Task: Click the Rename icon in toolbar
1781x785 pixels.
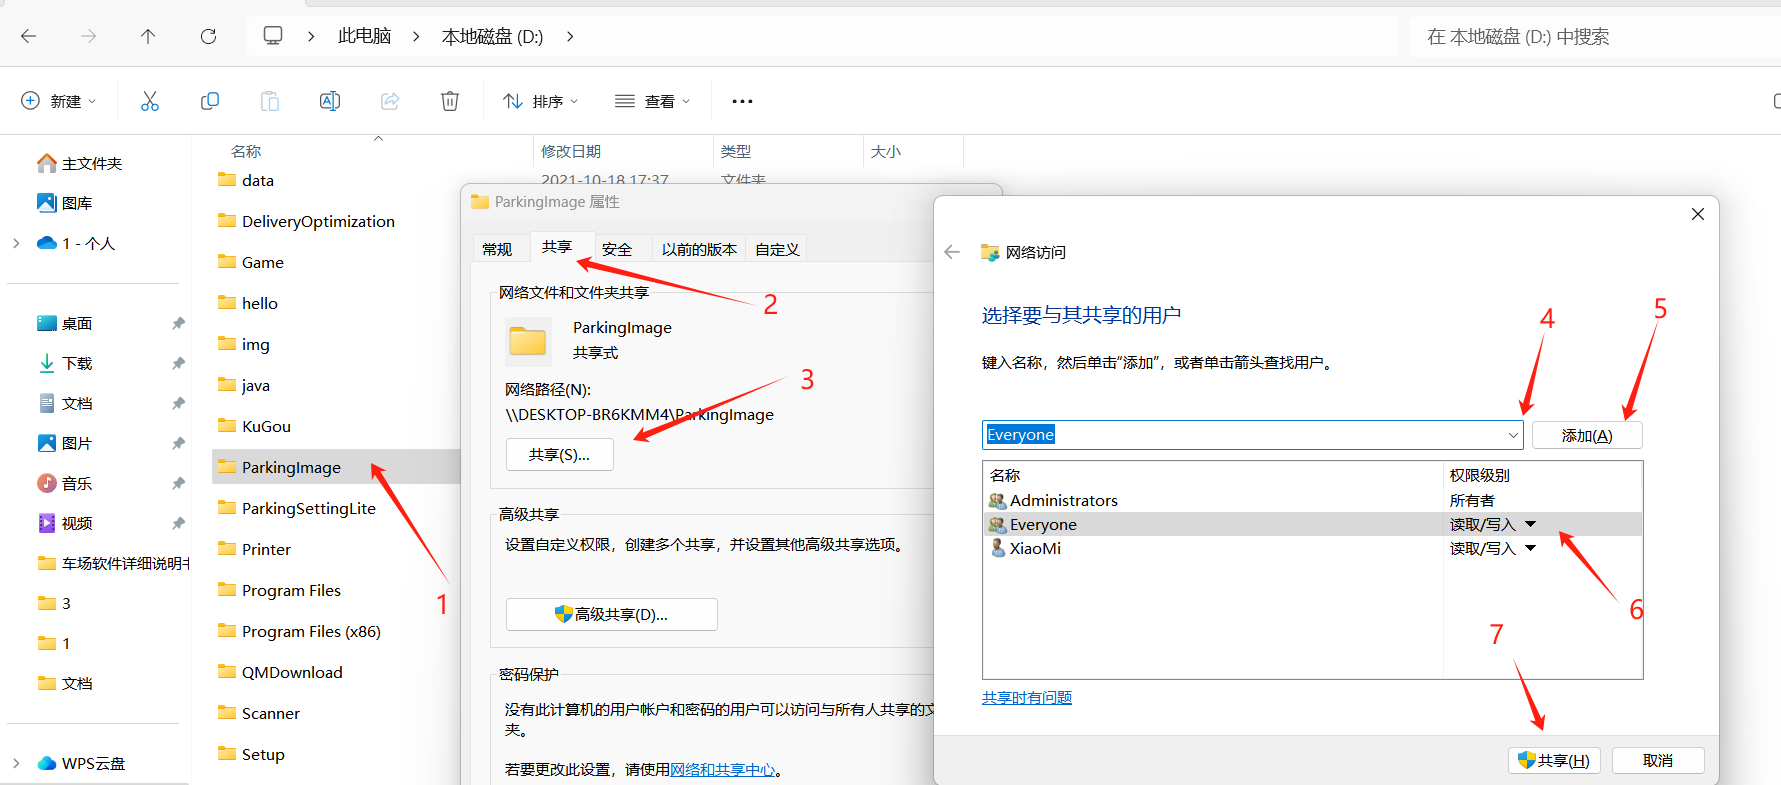Action: click(x=330, y=101)
